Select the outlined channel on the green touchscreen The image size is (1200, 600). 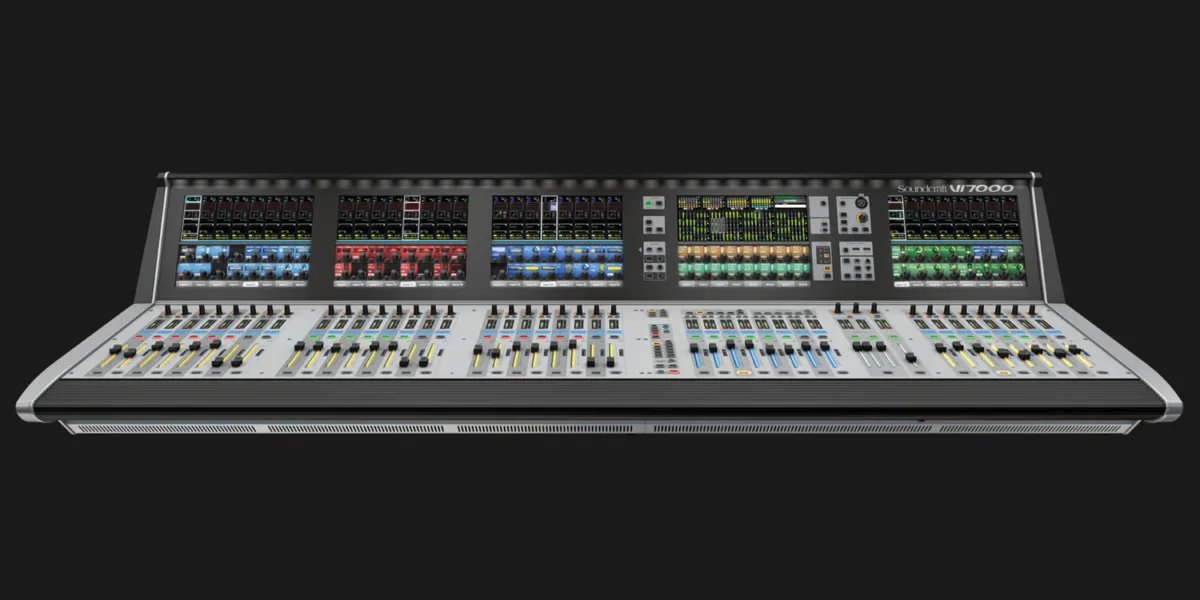pyautogui.click(x=896, y=217)
